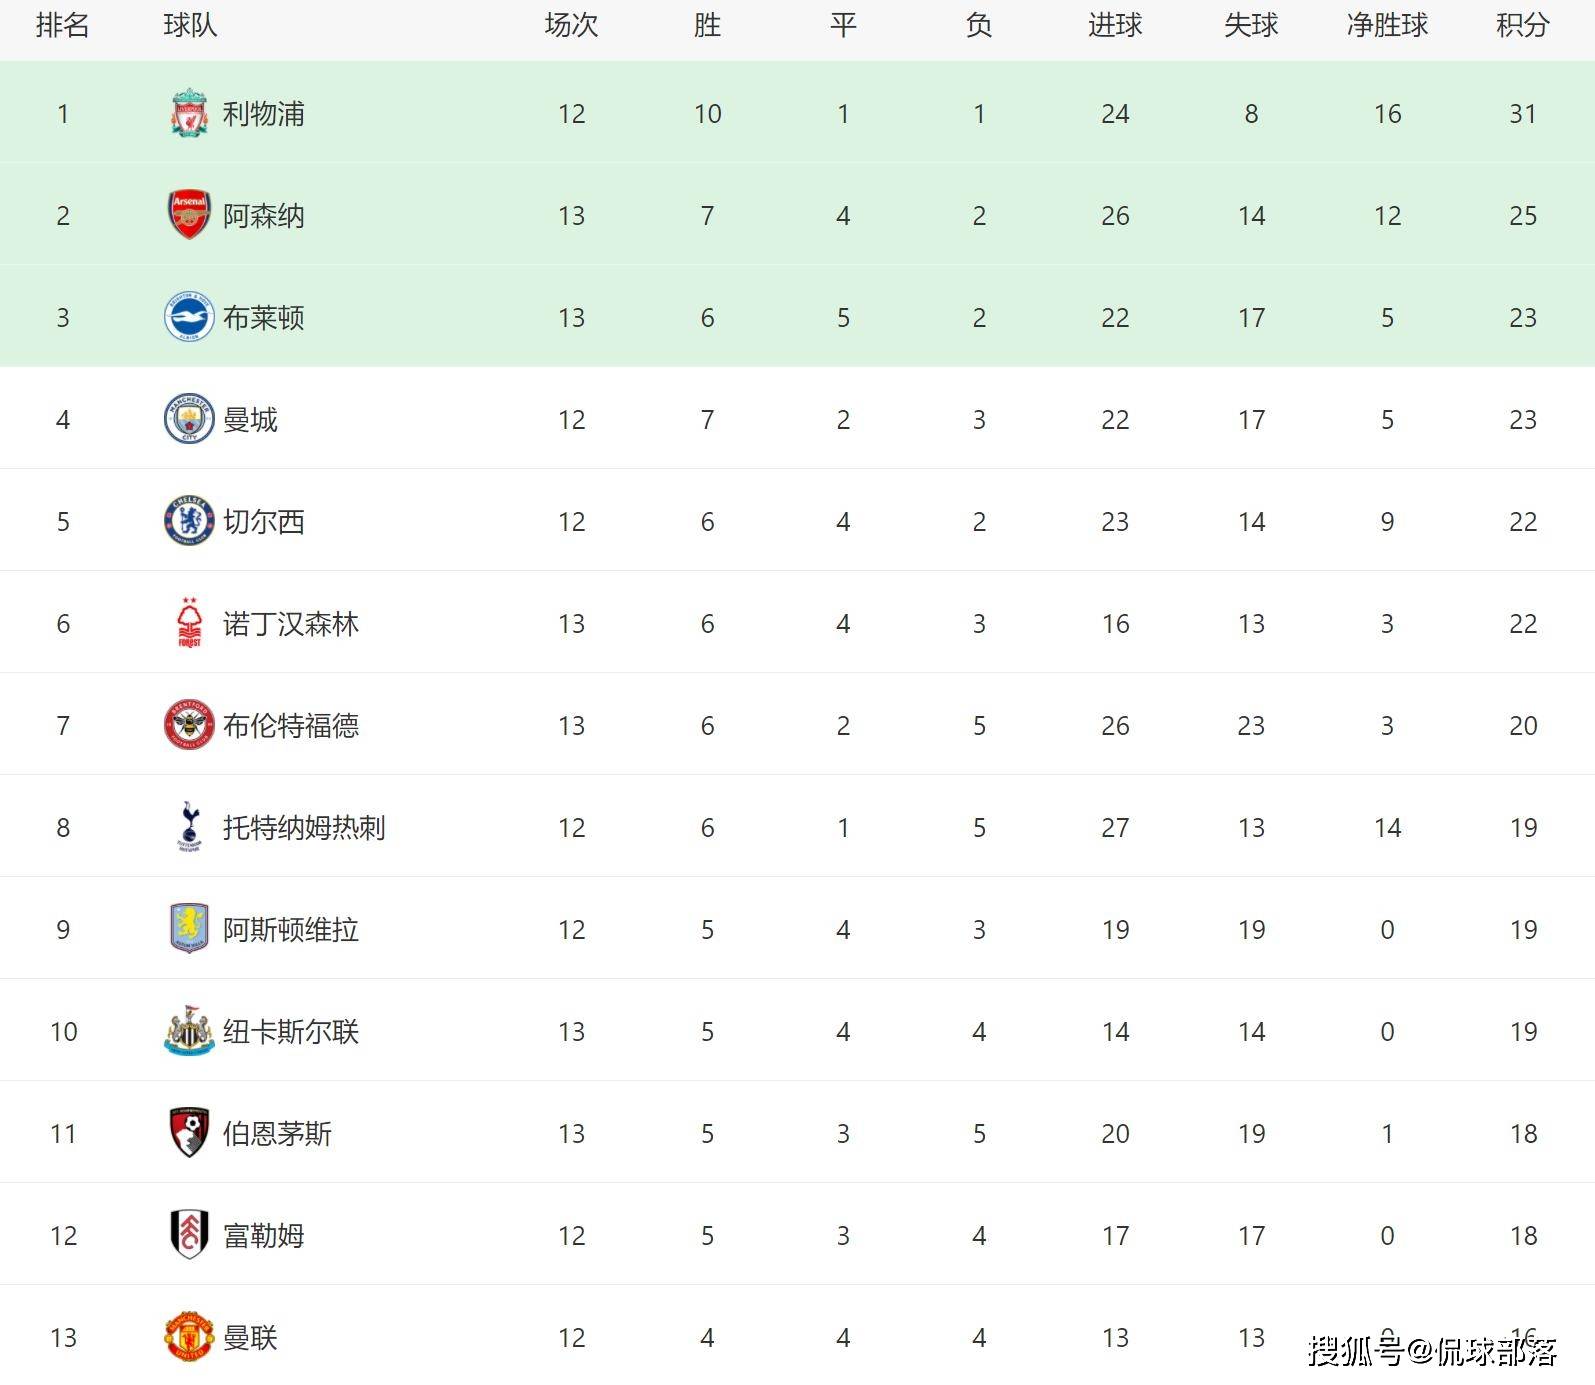The width and height of the screenshot is (1595, 1385).
Task: Click the 搜狐号@侃球部落 watermark
Action: 1433,1351
